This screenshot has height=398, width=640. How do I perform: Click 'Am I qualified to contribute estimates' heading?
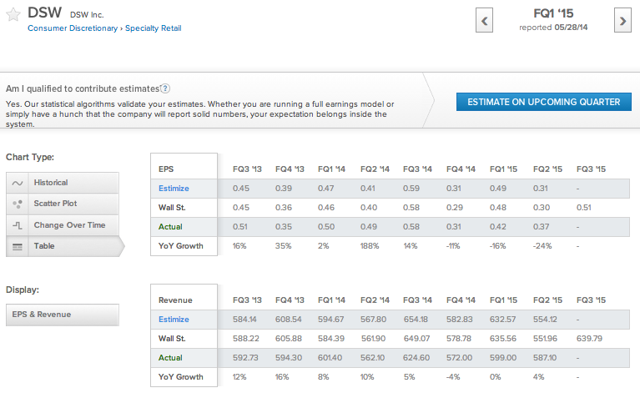(x=82, y=89)
